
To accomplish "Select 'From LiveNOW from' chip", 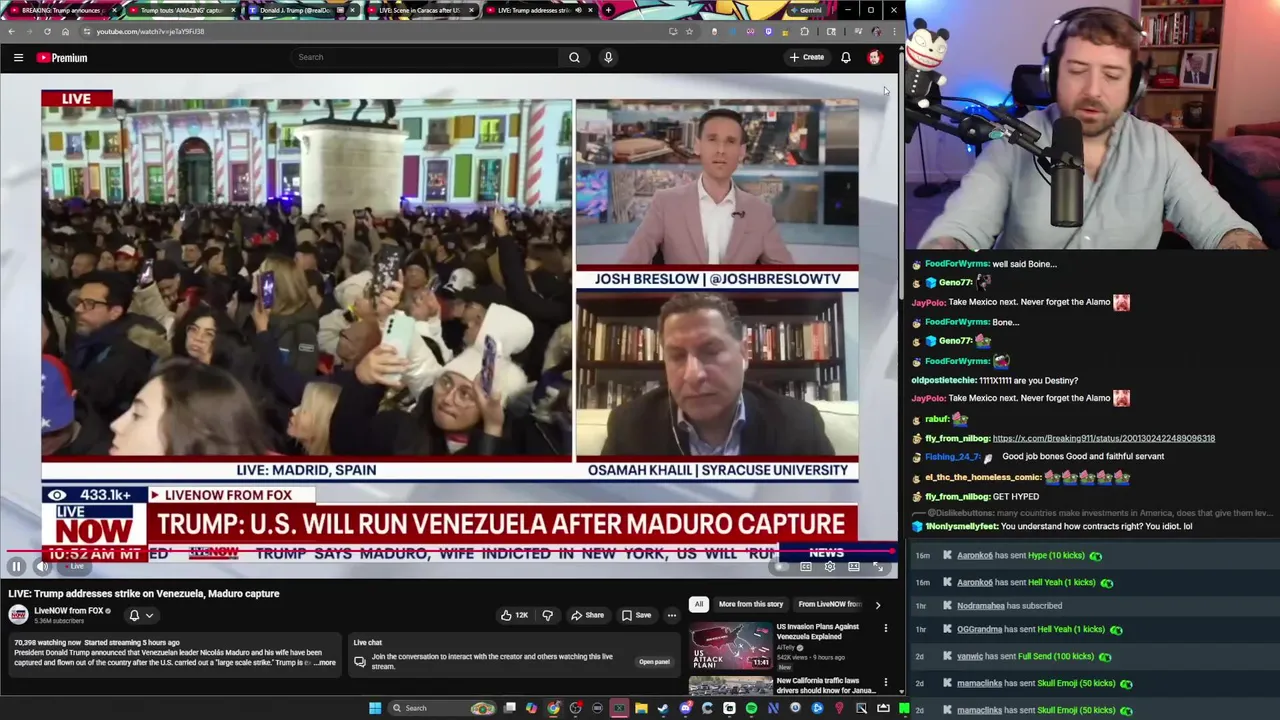I will pos(829,604).
